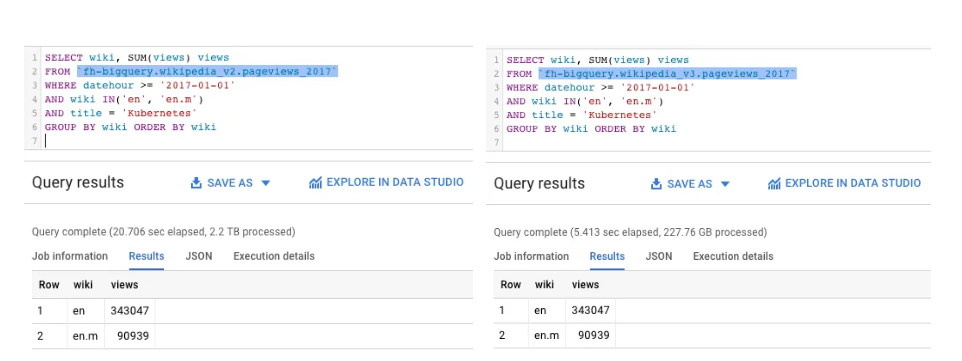The height and width of the screenshot is (361, 962).
Task: Click the download icon beside right SAVE AS
Action: pyautogui.click(x=656, y=184)
